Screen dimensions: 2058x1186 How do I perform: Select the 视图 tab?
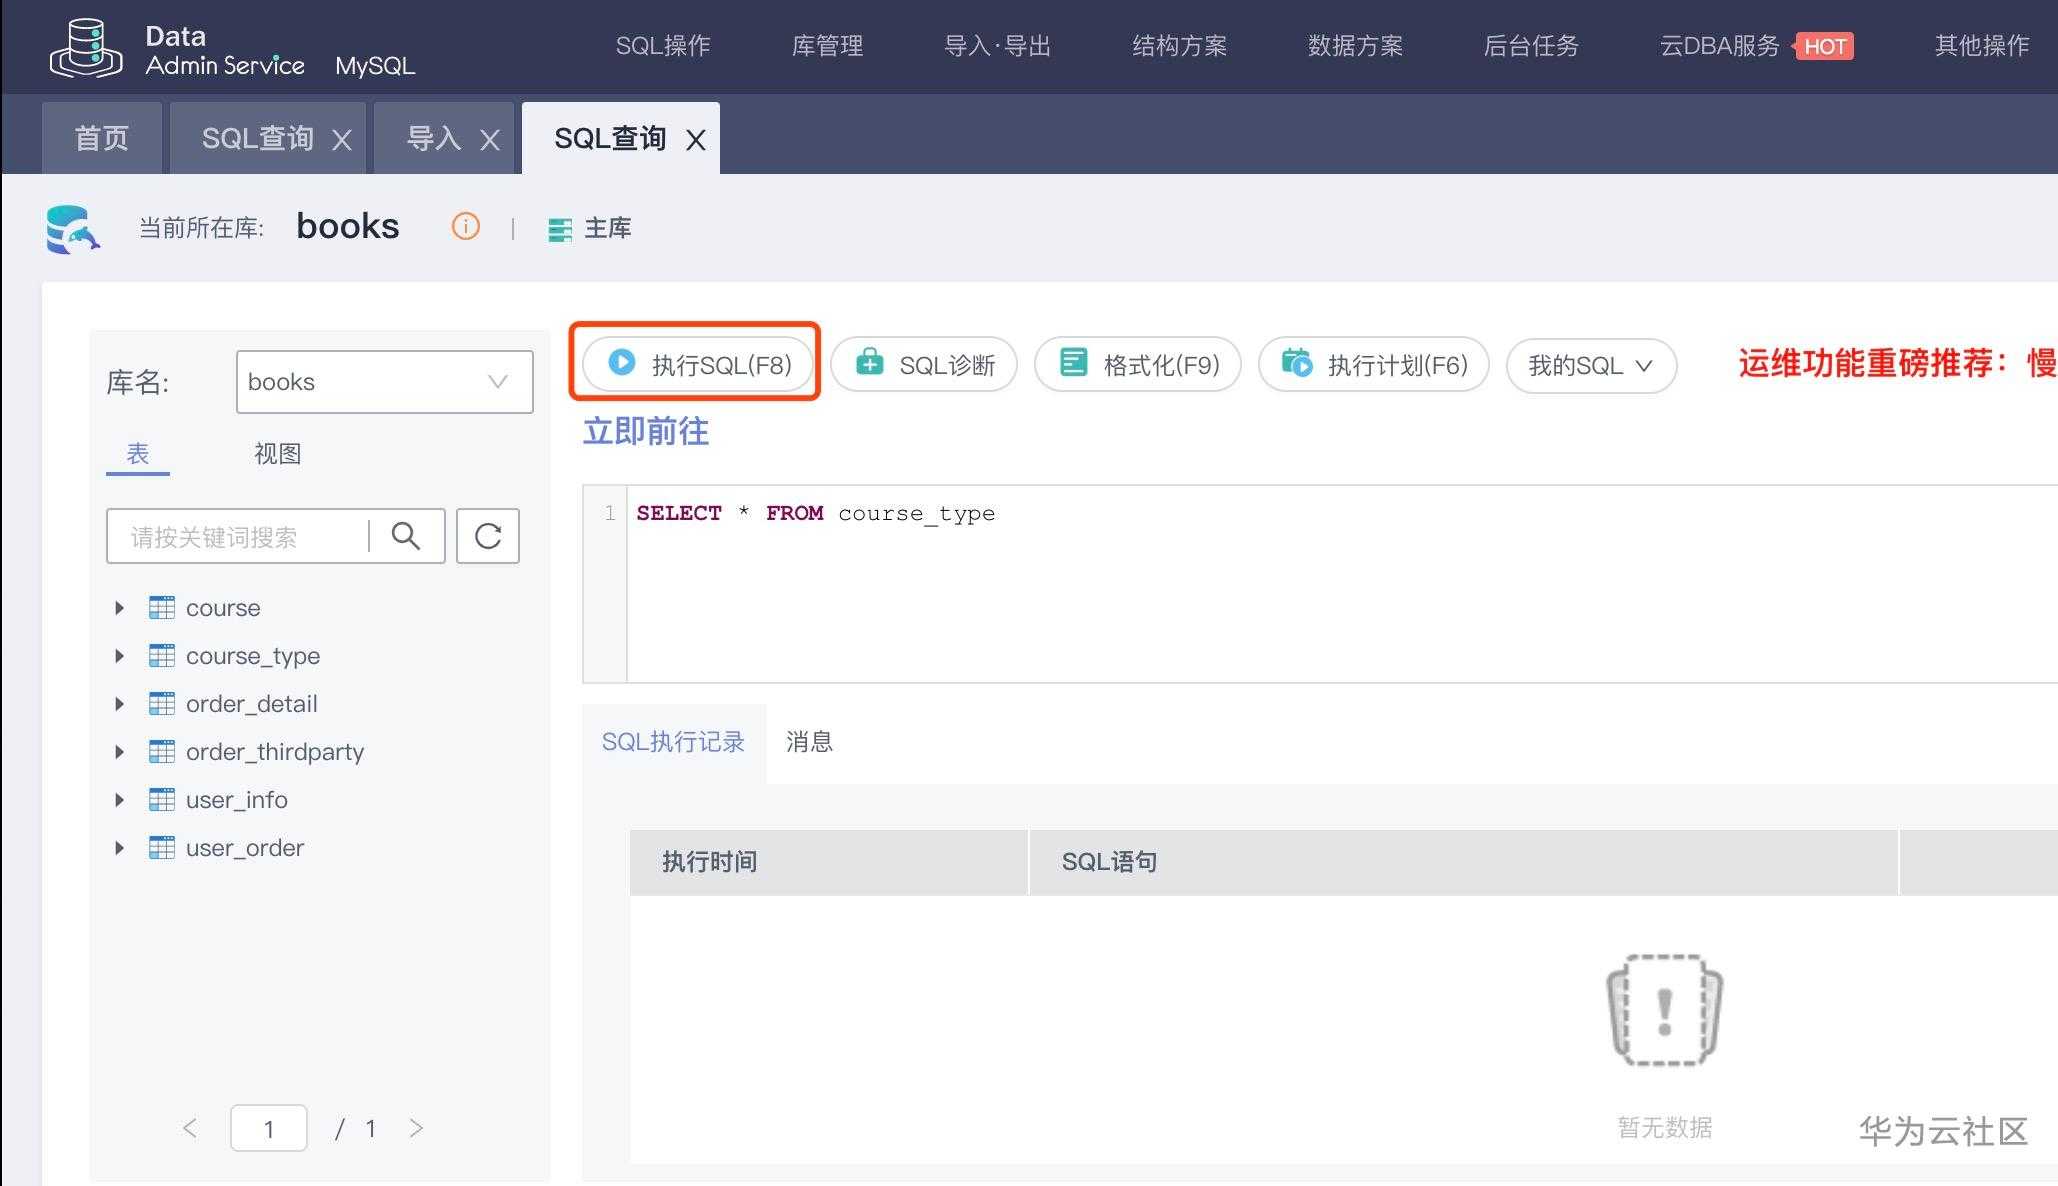point(277,454)
